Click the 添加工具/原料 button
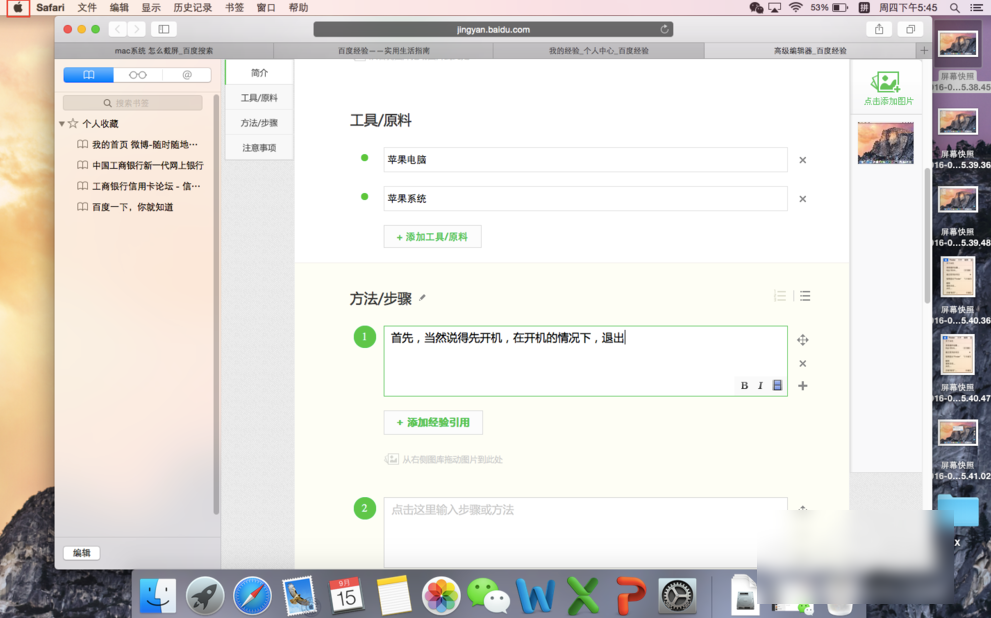The image size is (991, 618). pyautogui.click(x=432, y=236)
